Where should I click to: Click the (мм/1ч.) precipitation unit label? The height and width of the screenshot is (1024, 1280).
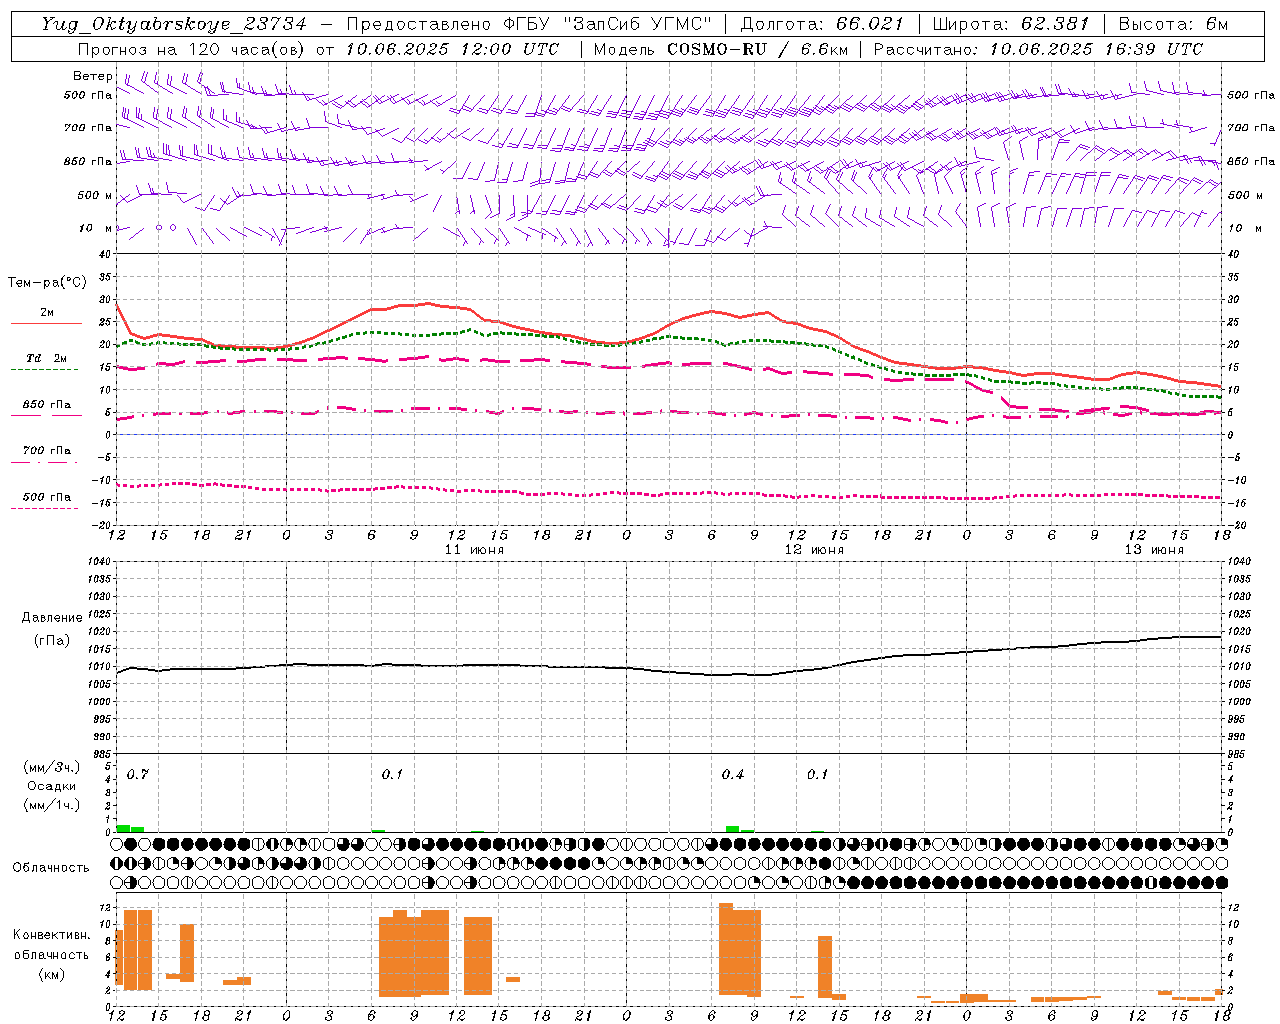coord(52,805)
